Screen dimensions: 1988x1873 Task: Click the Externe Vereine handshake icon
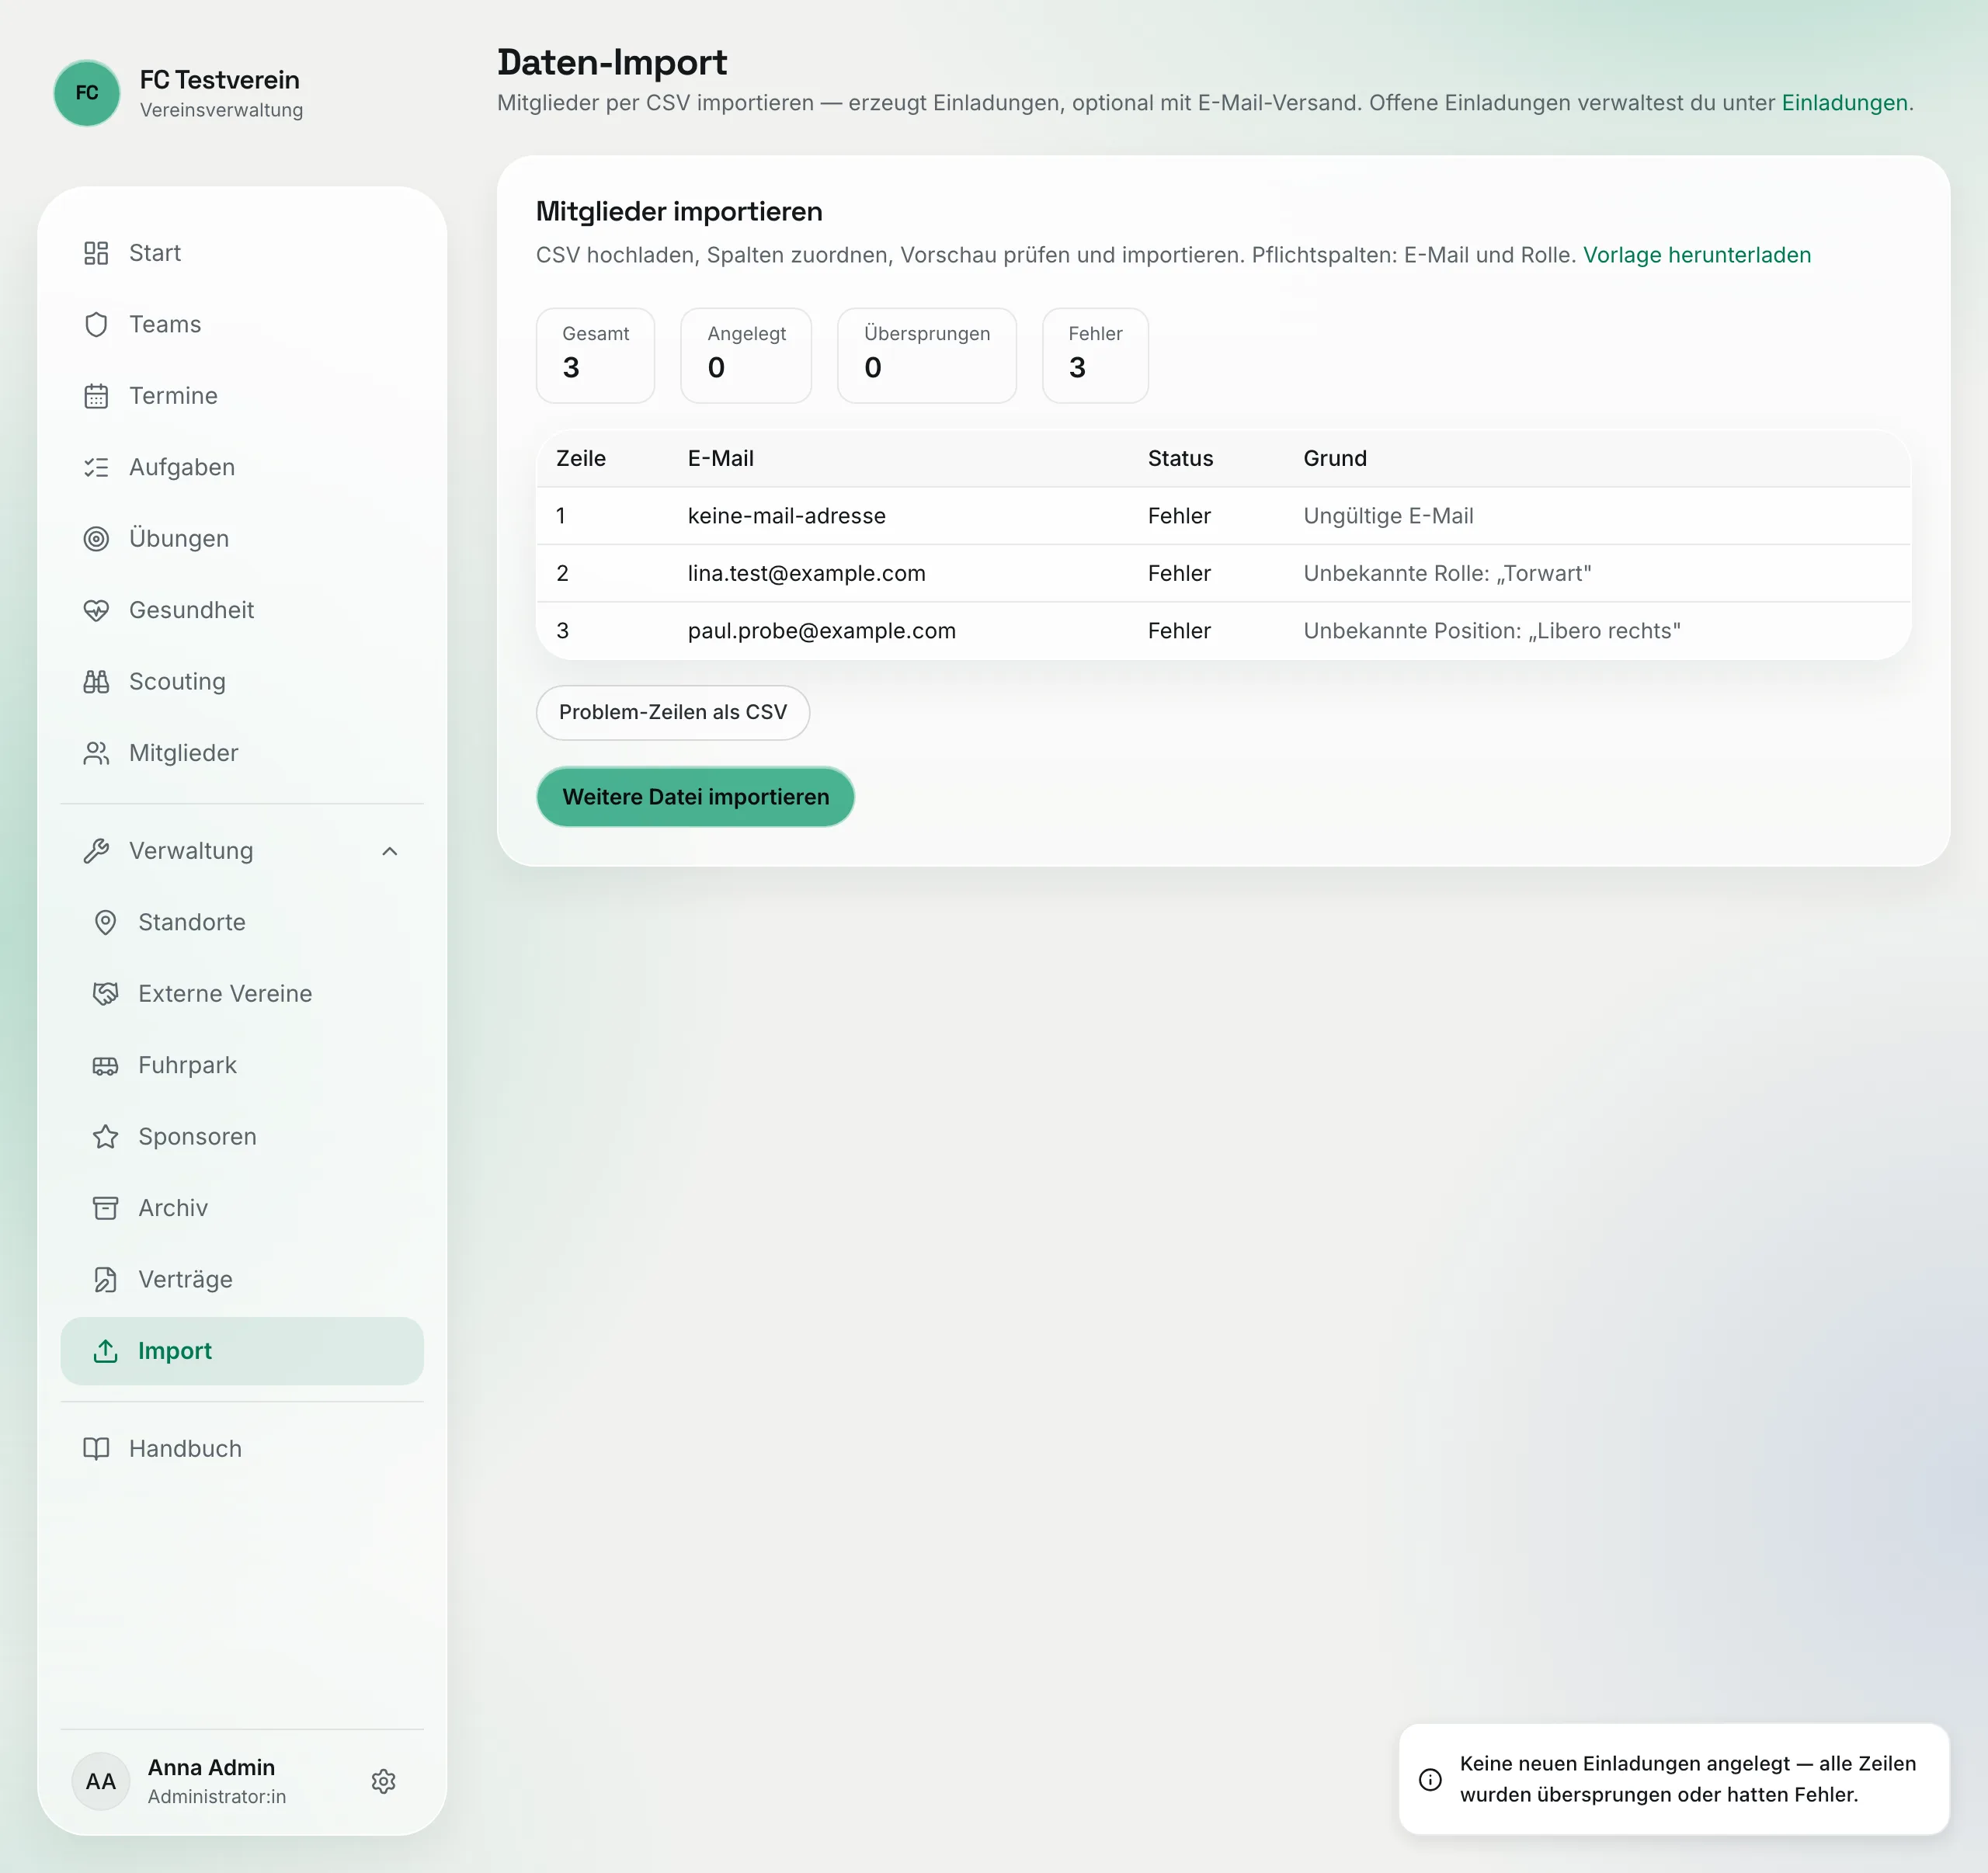click(x=105, y=993)
